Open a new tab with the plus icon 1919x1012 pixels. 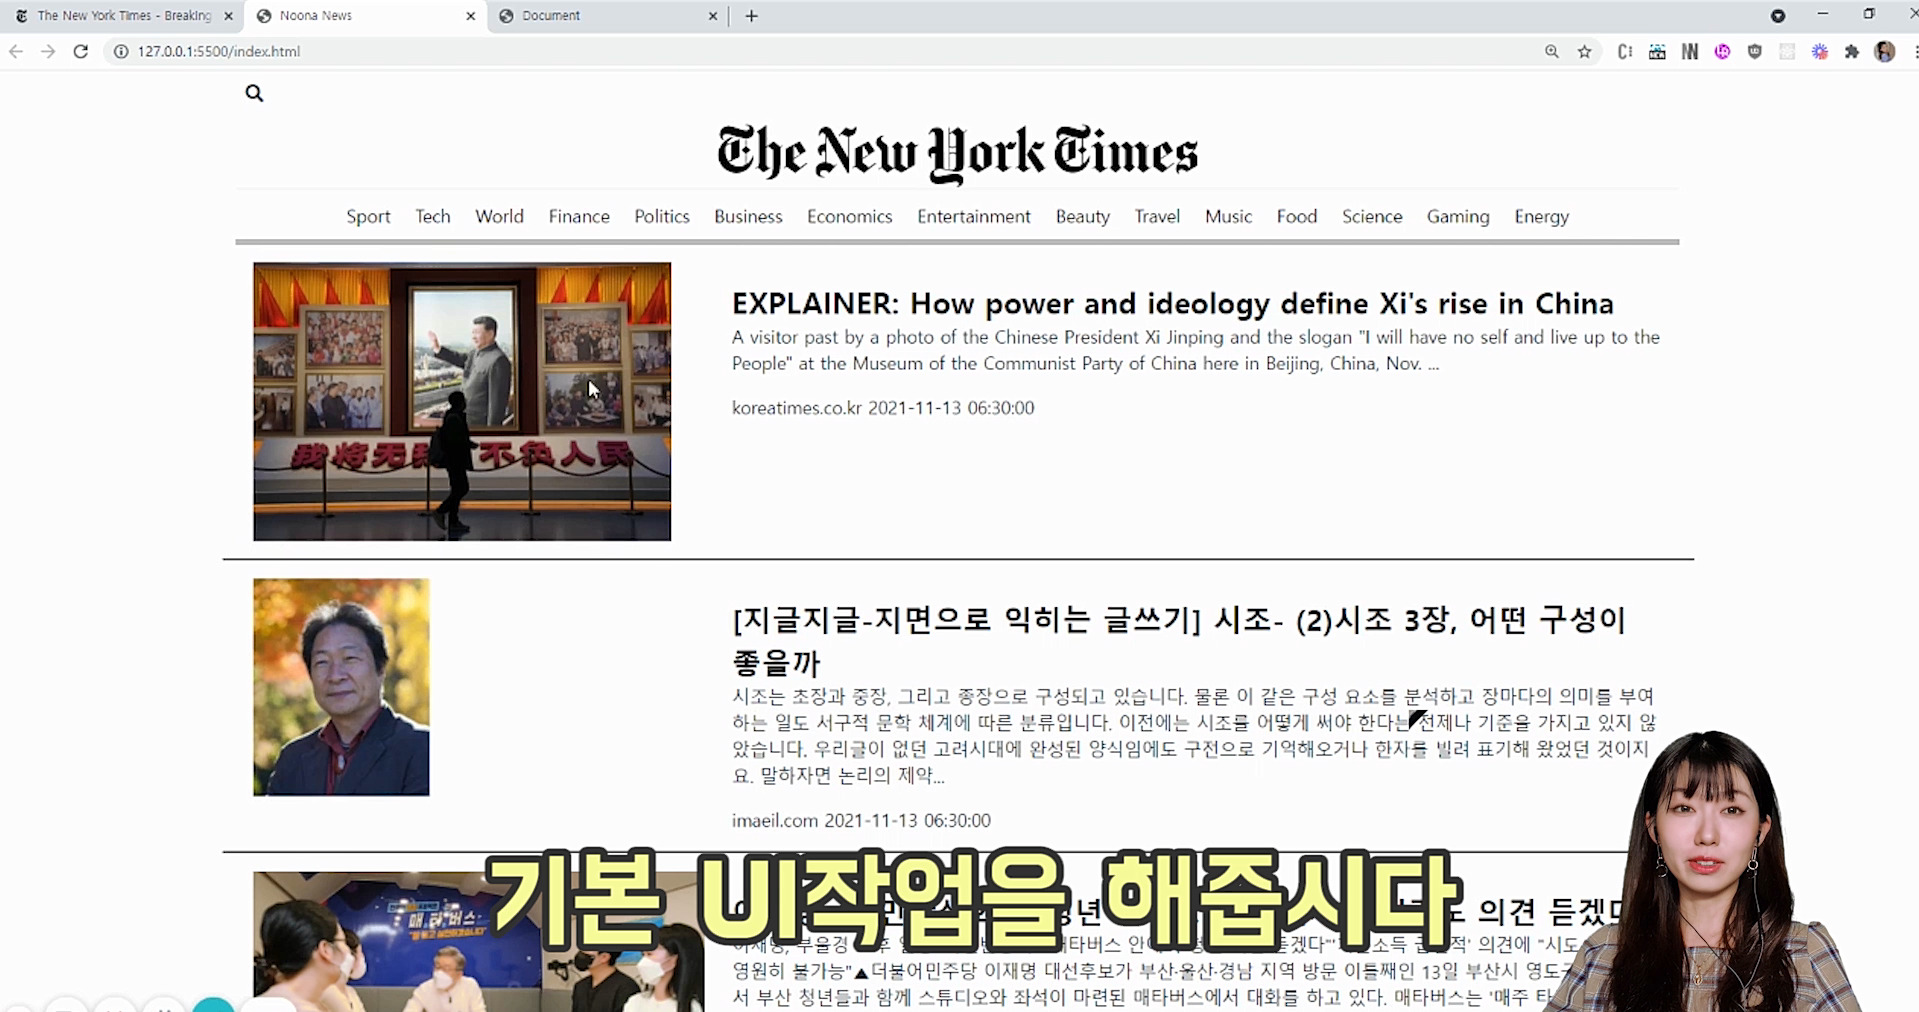752,16
